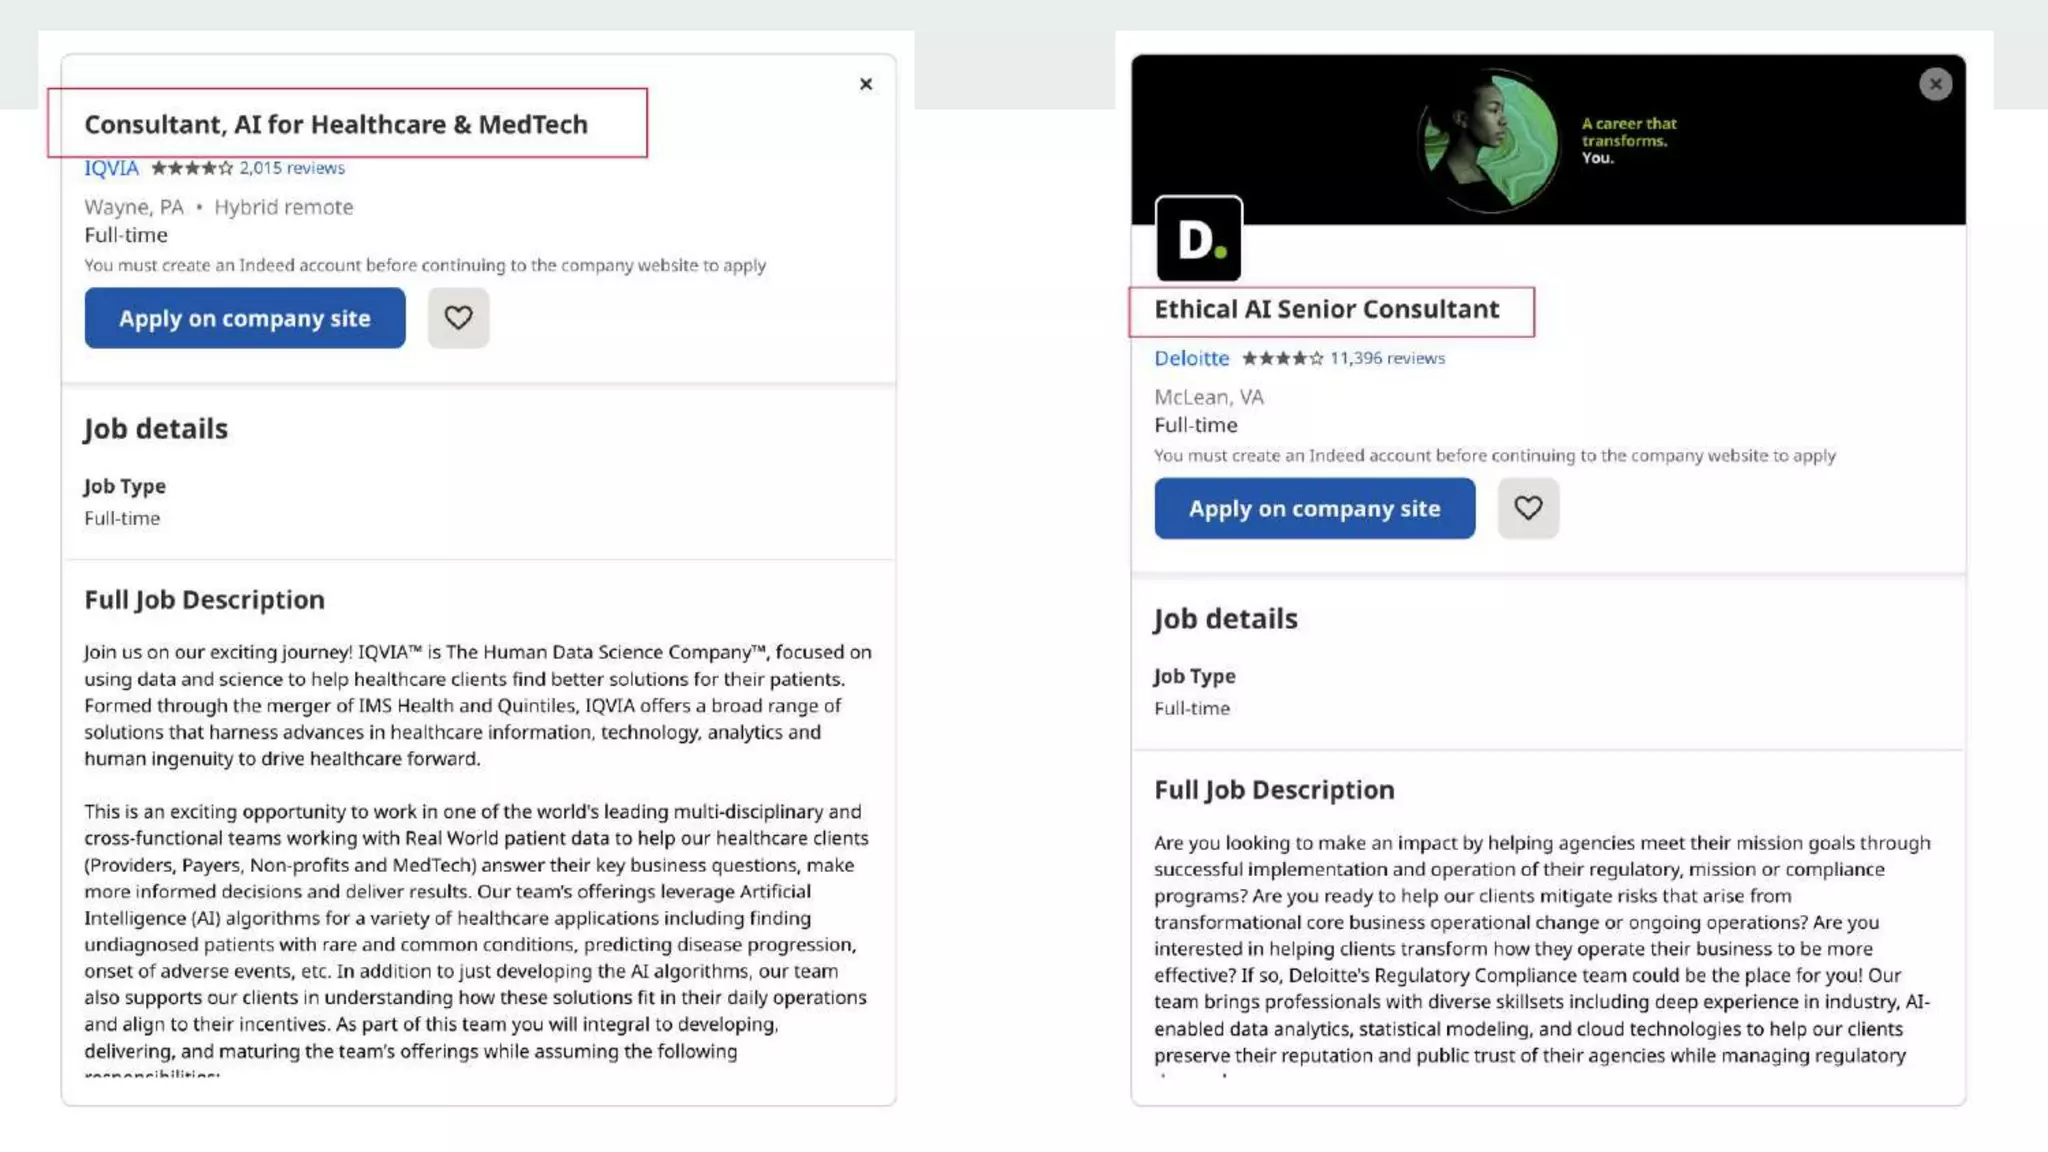Click Deloitte's Job details heading
This screenshot has width=2048, height=1152.
(x=1225, y=618)
